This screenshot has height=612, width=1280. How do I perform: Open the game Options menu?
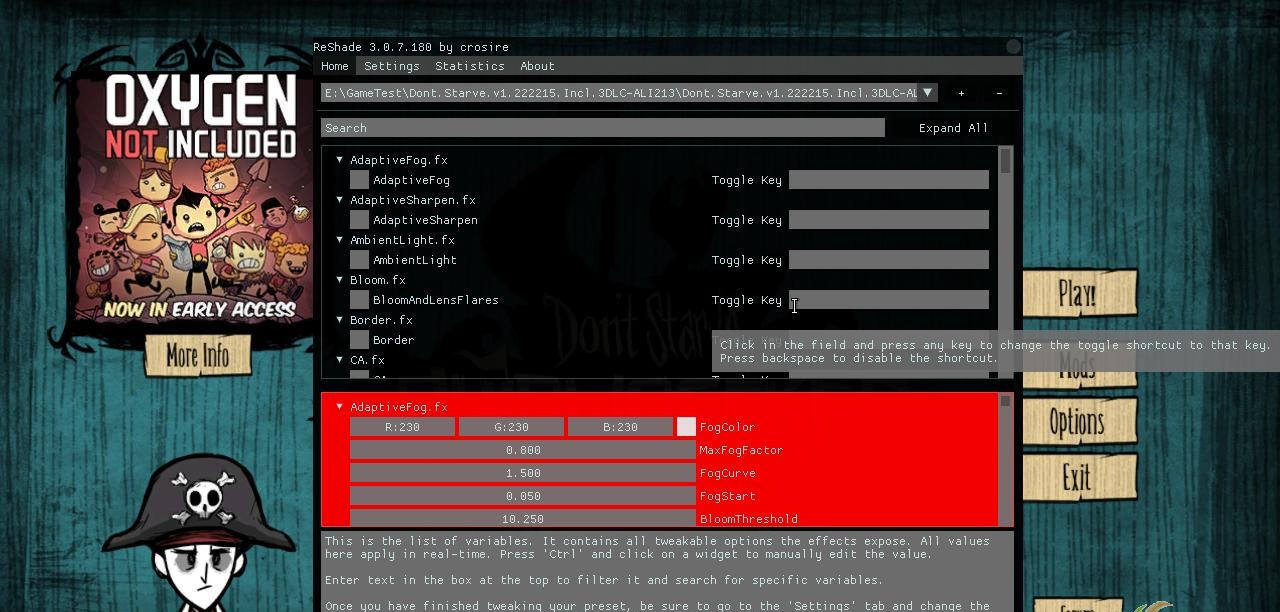pyautogui.click(x=1078, y=423)
